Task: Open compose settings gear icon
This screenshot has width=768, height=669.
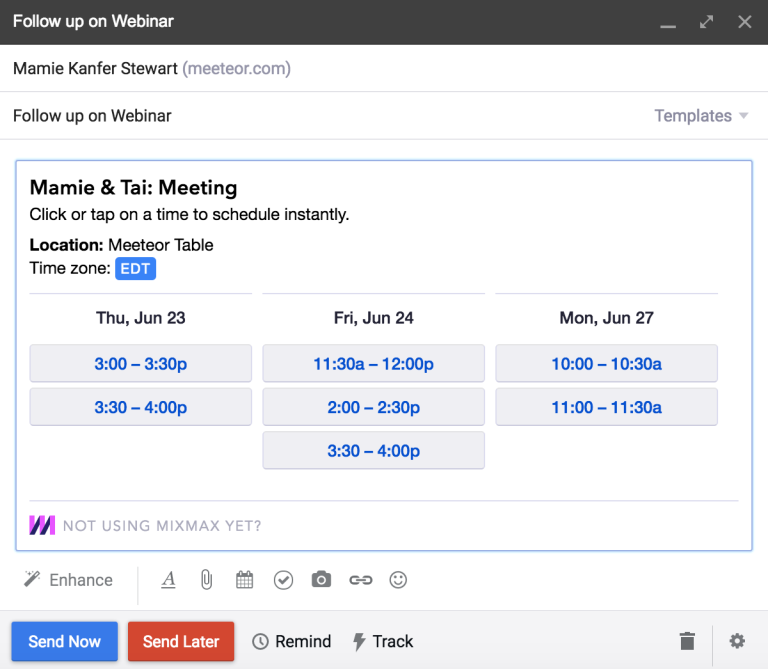Action: (x=737, y=641)
